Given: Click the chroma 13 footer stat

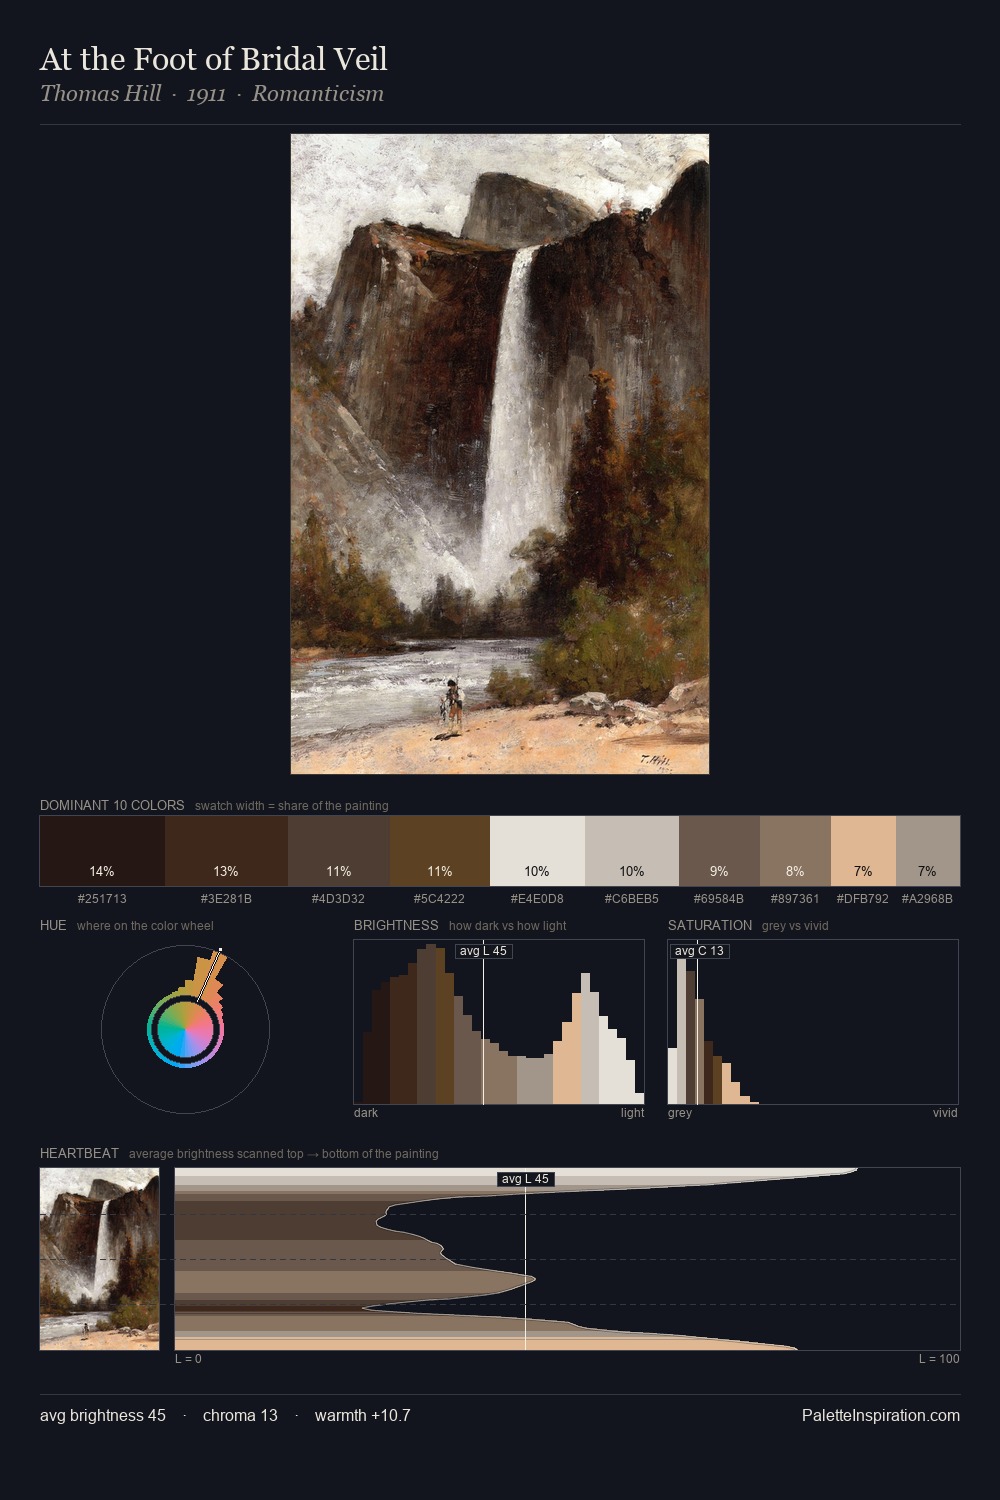Looking at the screenshot, I should pyautogui.click(x=240, y=1415).
